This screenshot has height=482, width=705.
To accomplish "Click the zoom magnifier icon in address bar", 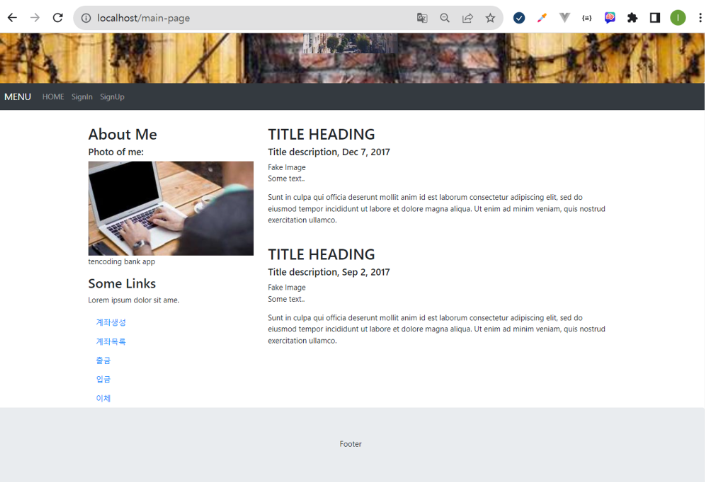I will click(x=445, y=18).
